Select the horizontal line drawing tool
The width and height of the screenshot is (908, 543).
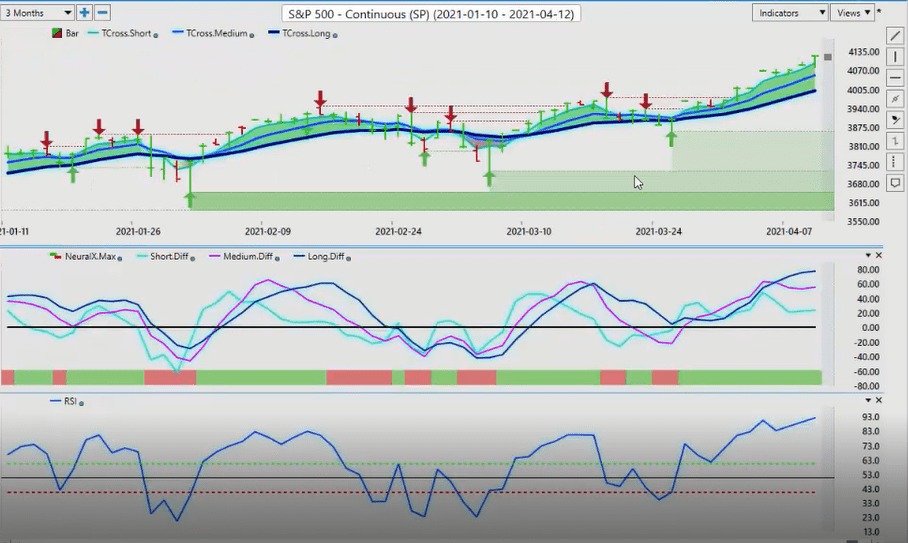[x=895, y=78]
